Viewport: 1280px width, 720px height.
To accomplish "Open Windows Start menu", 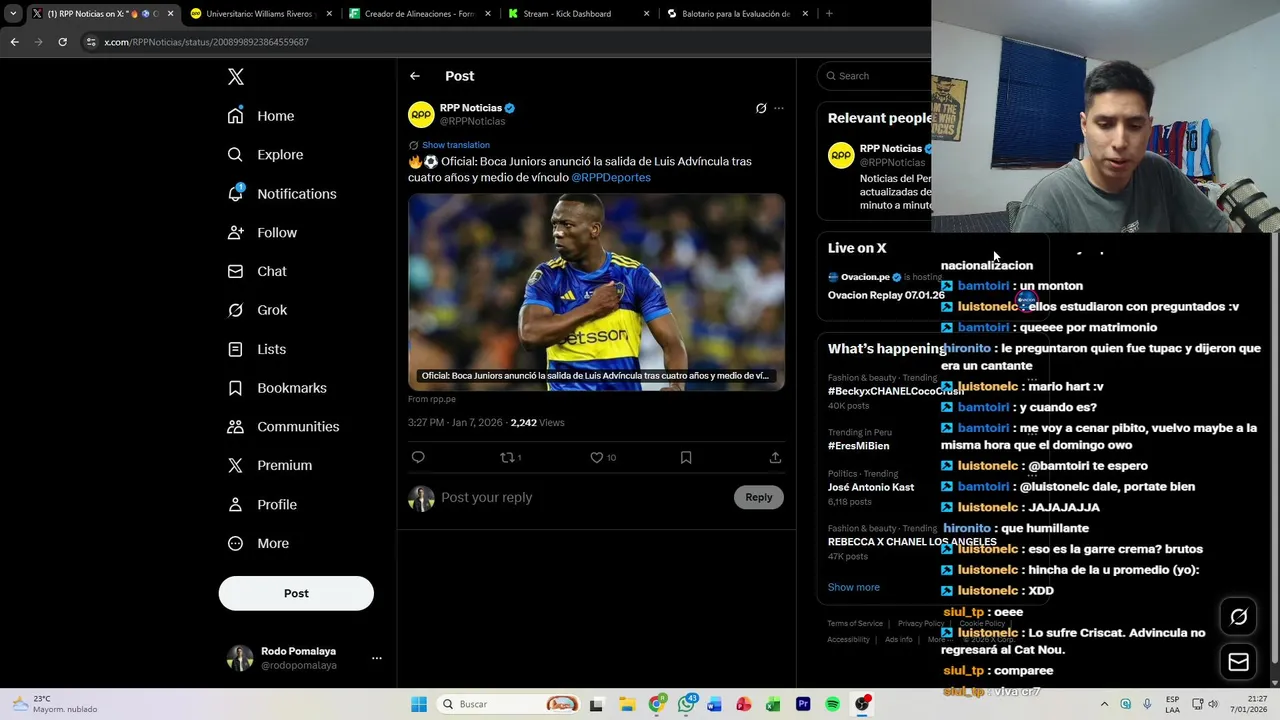I will tap(419, 704).
